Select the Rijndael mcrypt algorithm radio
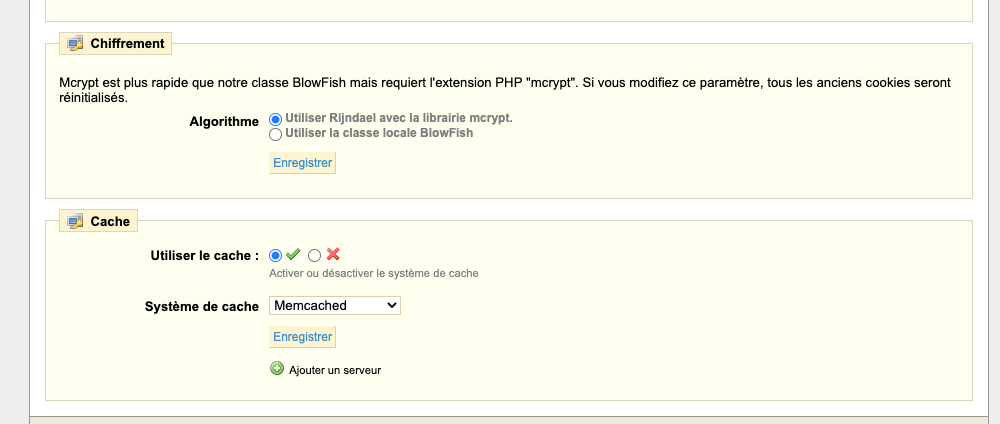Image resolution: width=1000 pixels, height=424 pixels. point(276,119)
